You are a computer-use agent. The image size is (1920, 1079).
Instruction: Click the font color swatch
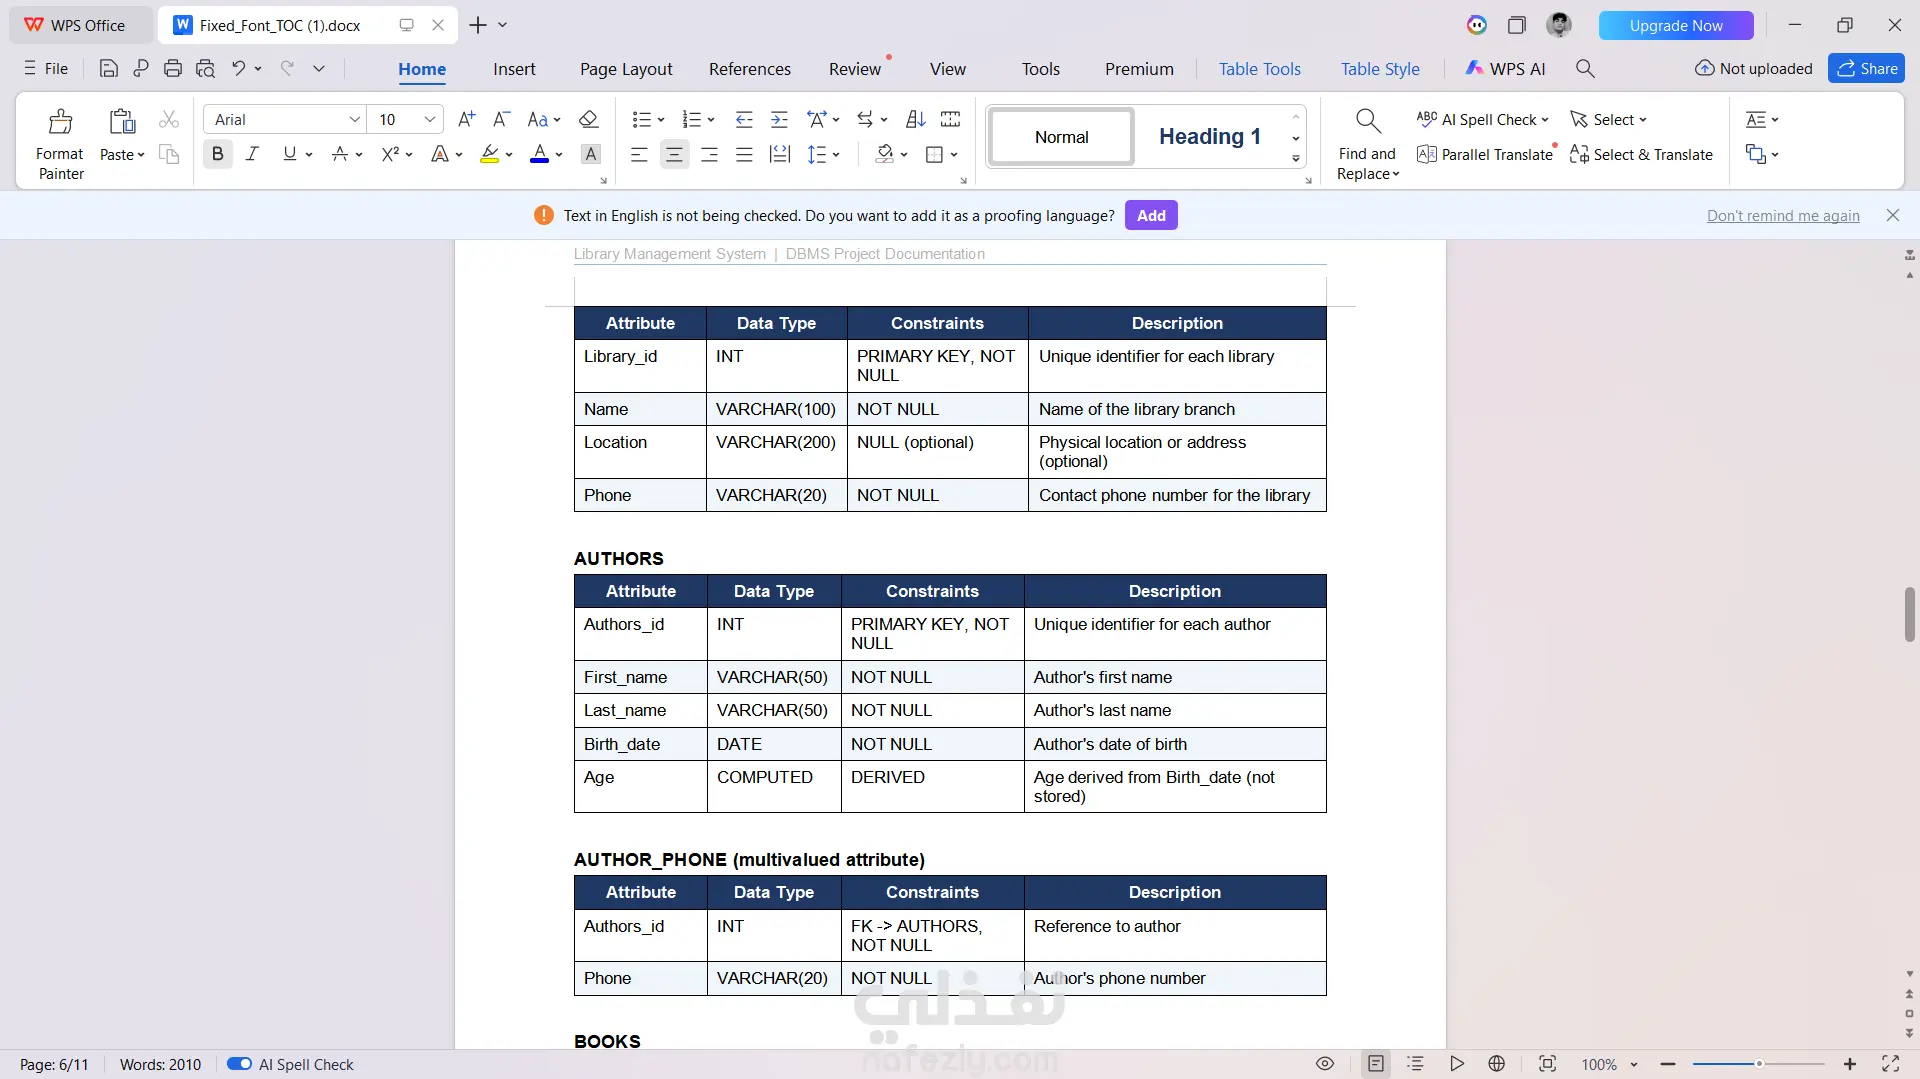[x=539, y=154]
